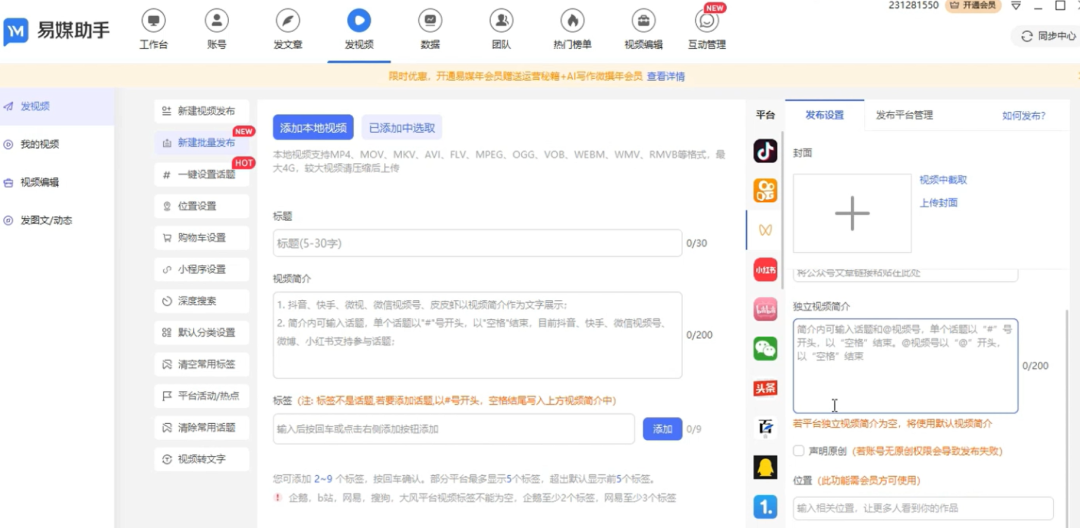
Task: Choose 新建批量发布 option
Action: coord(202,142)
